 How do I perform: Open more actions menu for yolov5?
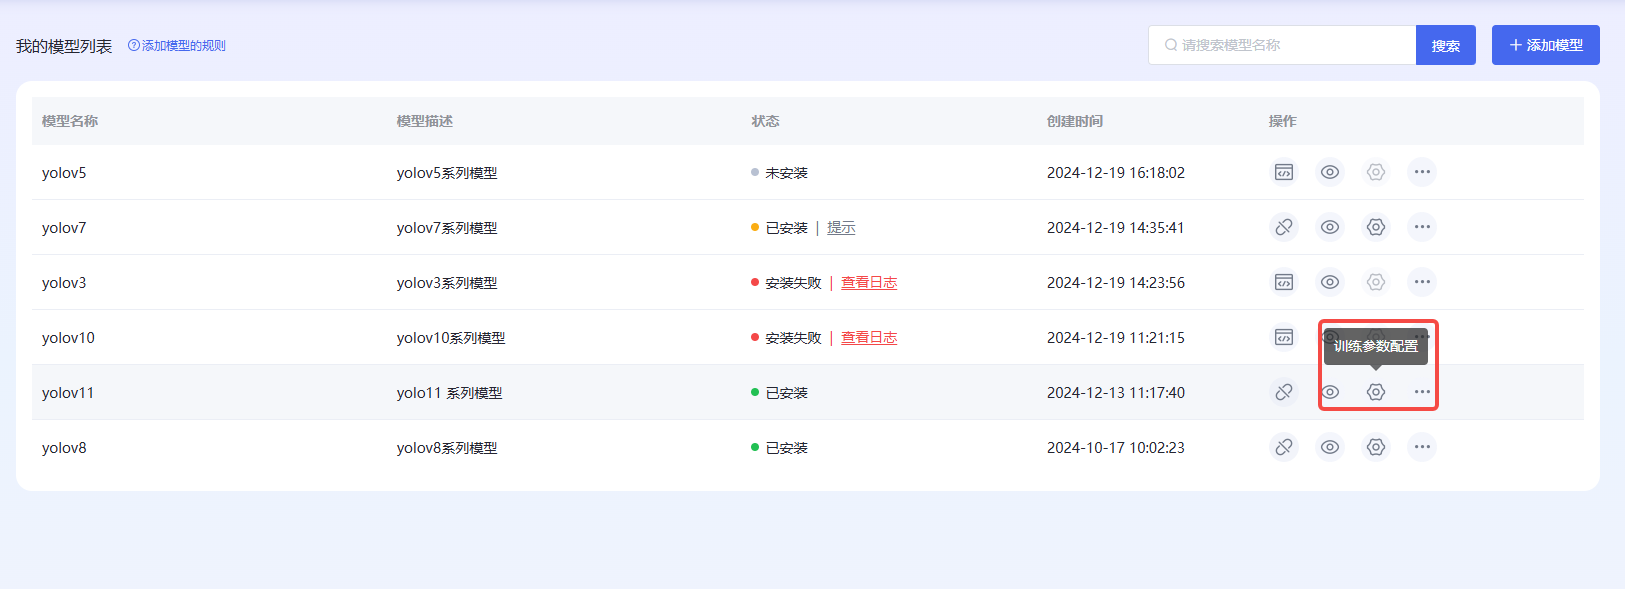(1422, 172)
